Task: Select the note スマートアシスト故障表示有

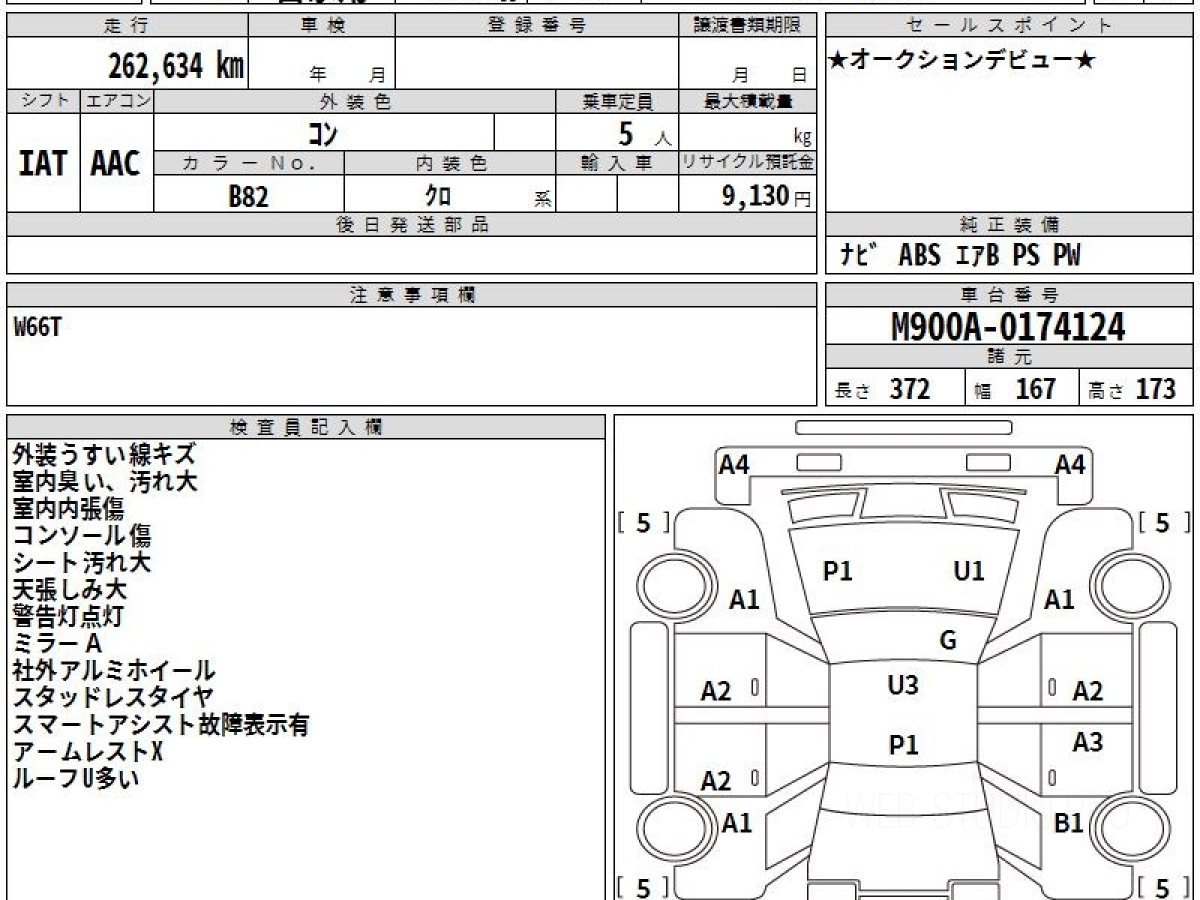Action: [x=161, y=725]
